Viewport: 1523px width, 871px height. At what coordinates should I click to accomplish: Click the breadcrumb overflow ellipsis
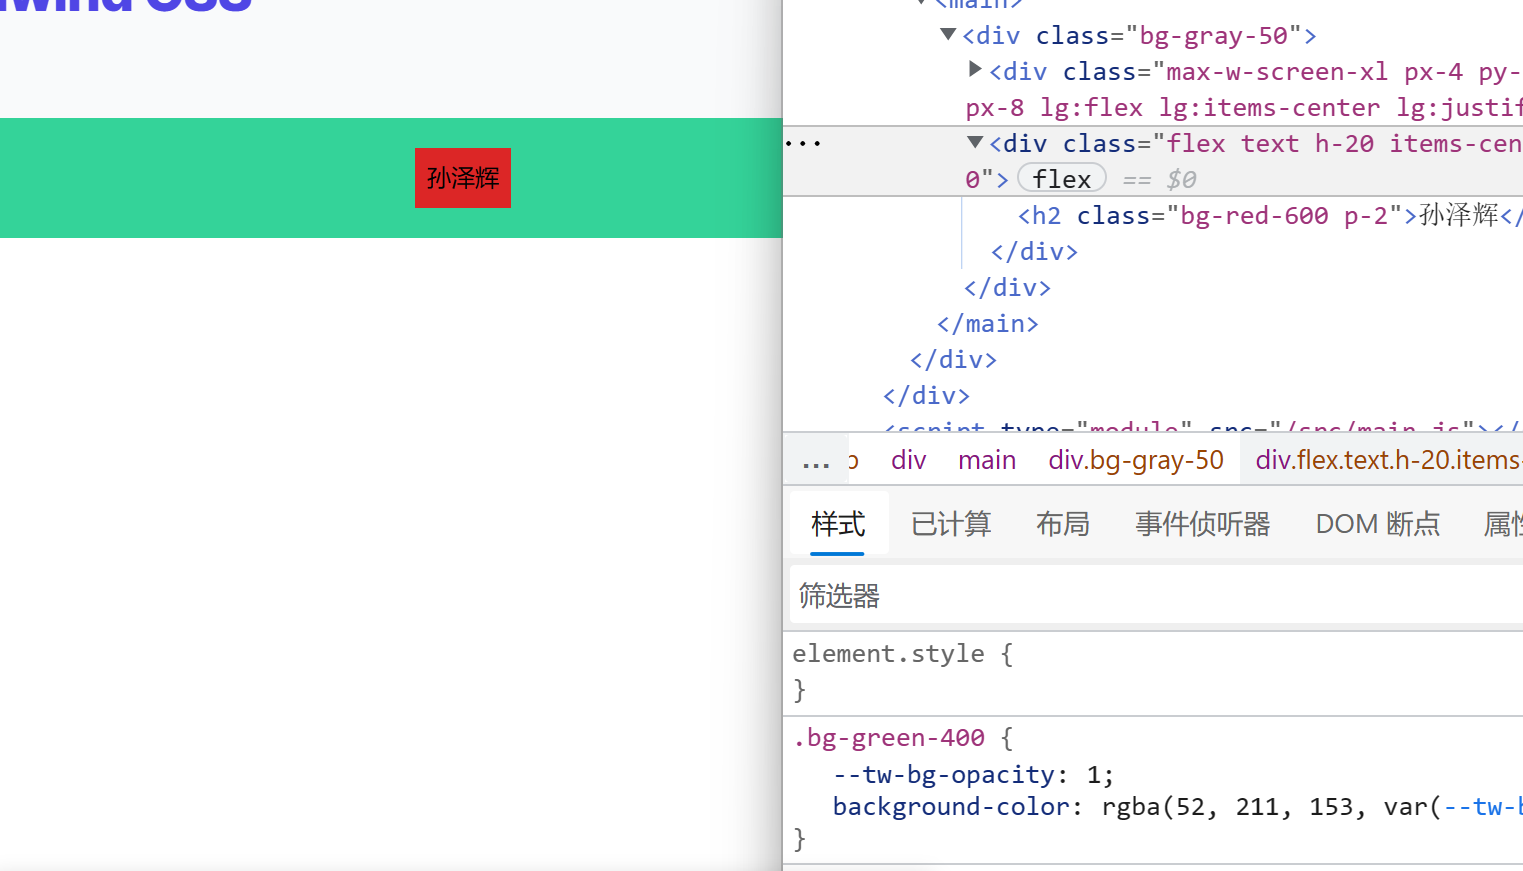click(816, 461)
